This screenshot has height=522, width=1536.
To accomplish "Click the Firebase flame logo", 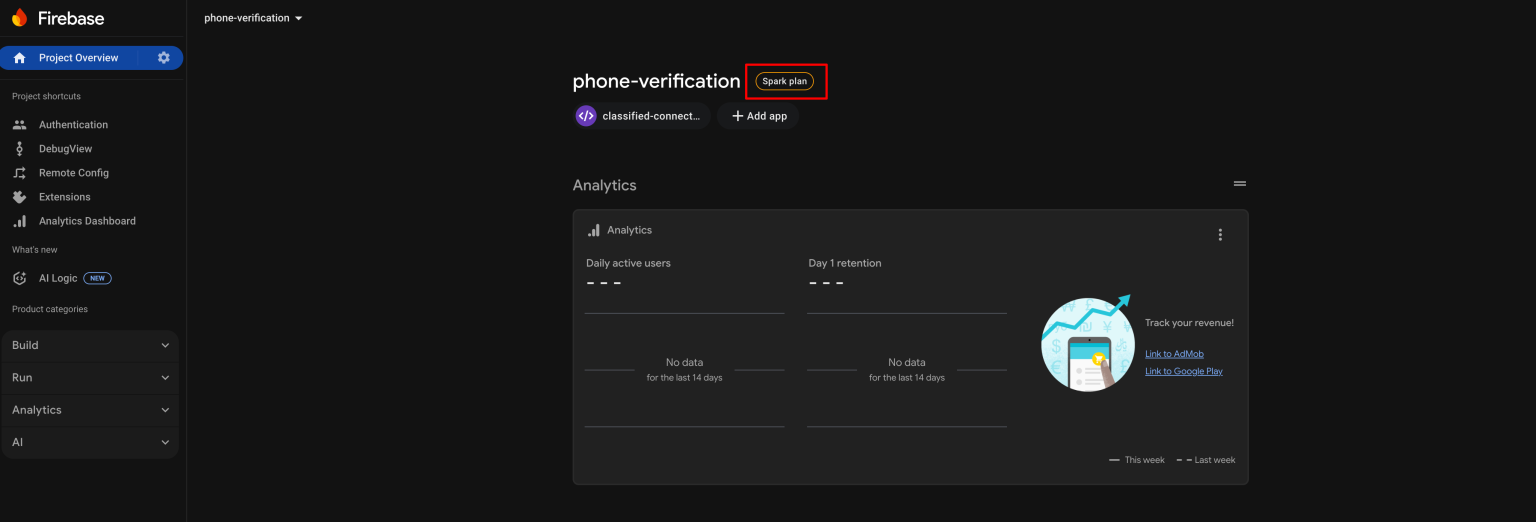I will (20, 18).
